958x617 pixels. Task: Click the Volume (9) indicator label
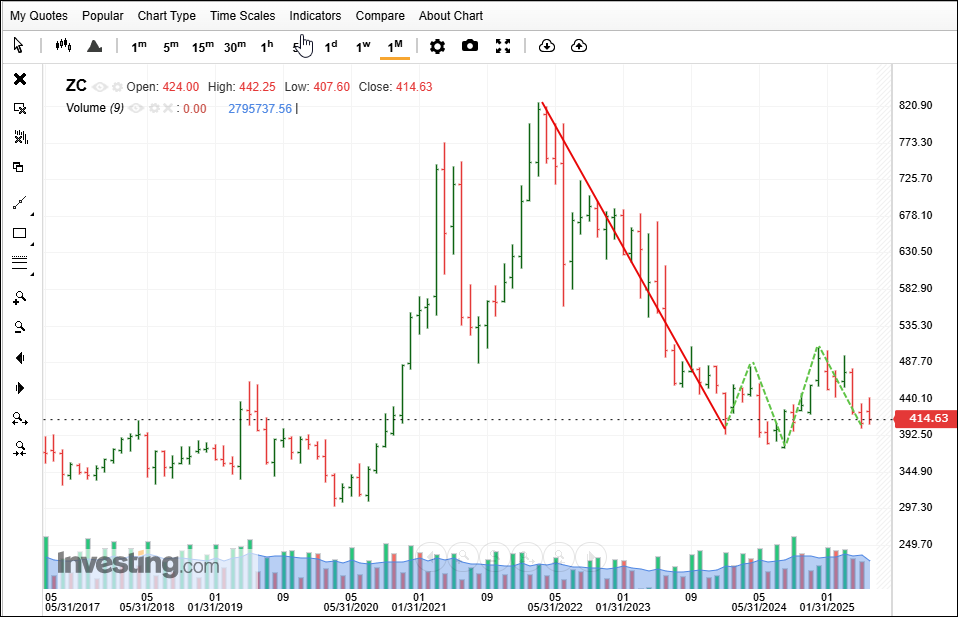coord(95,108)
